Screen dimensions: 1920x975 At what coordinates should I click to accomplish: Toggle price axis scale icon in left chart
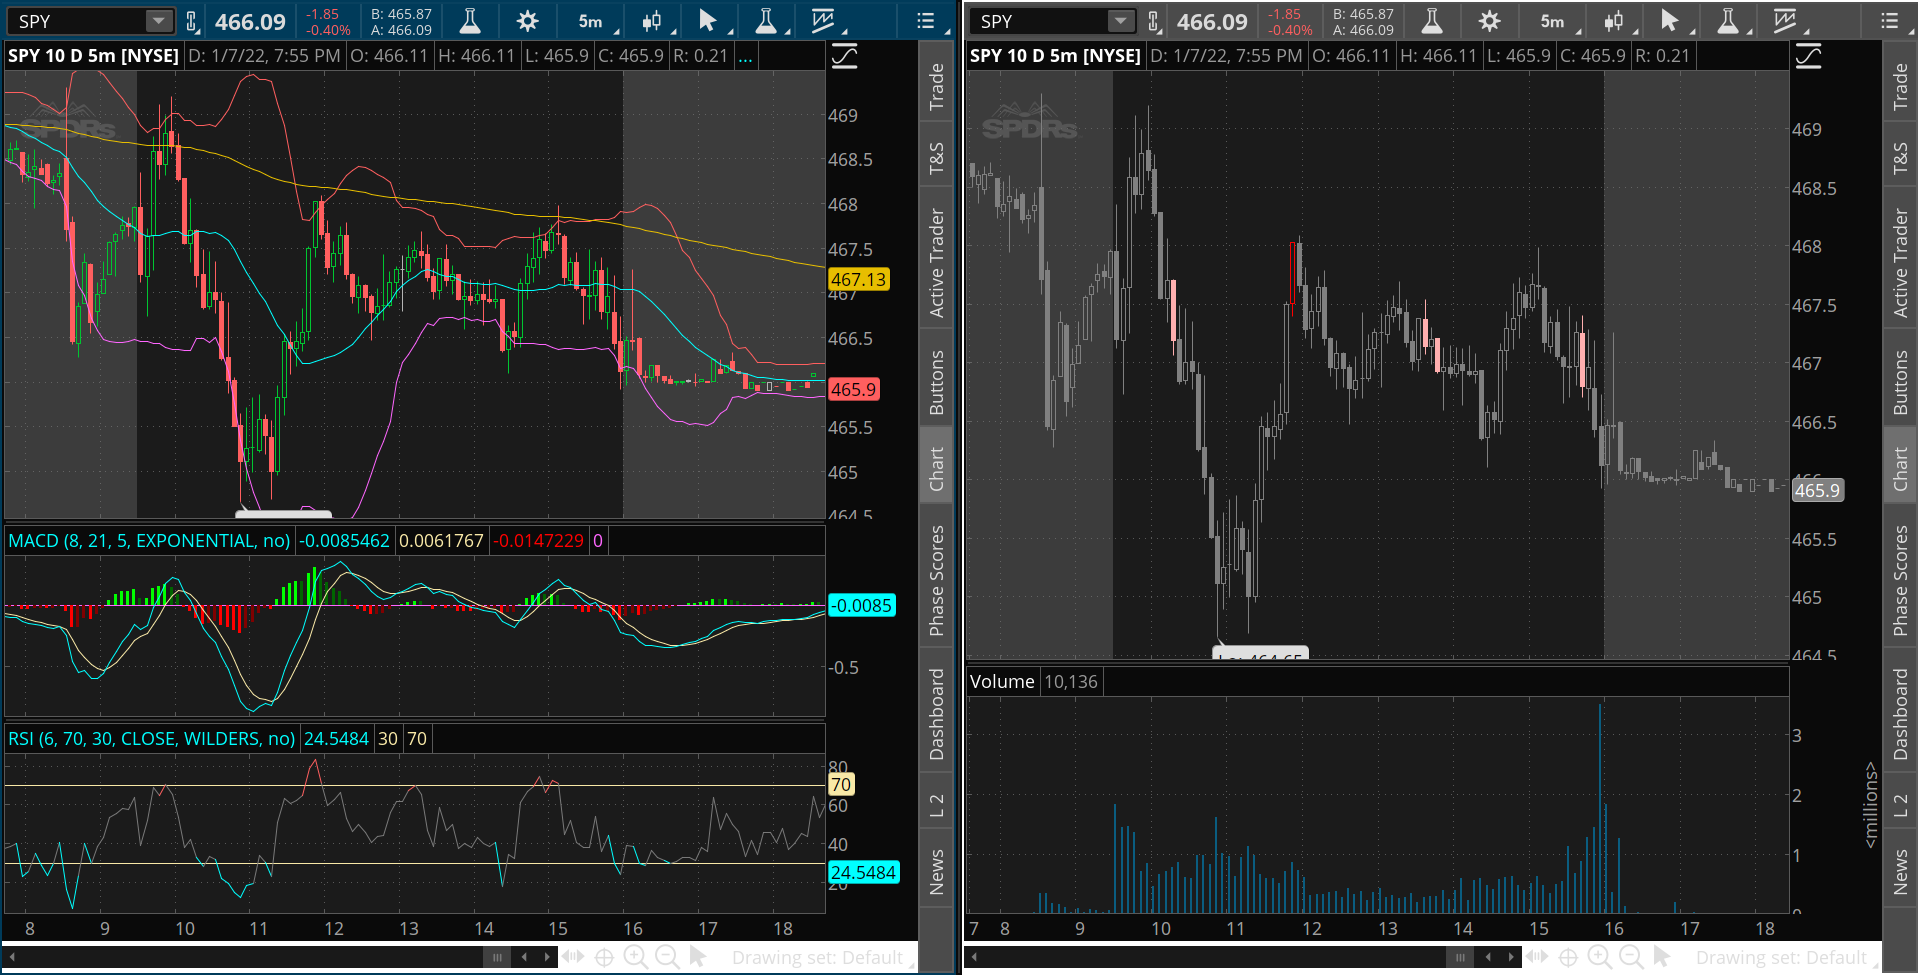click(x=845, y=56)
